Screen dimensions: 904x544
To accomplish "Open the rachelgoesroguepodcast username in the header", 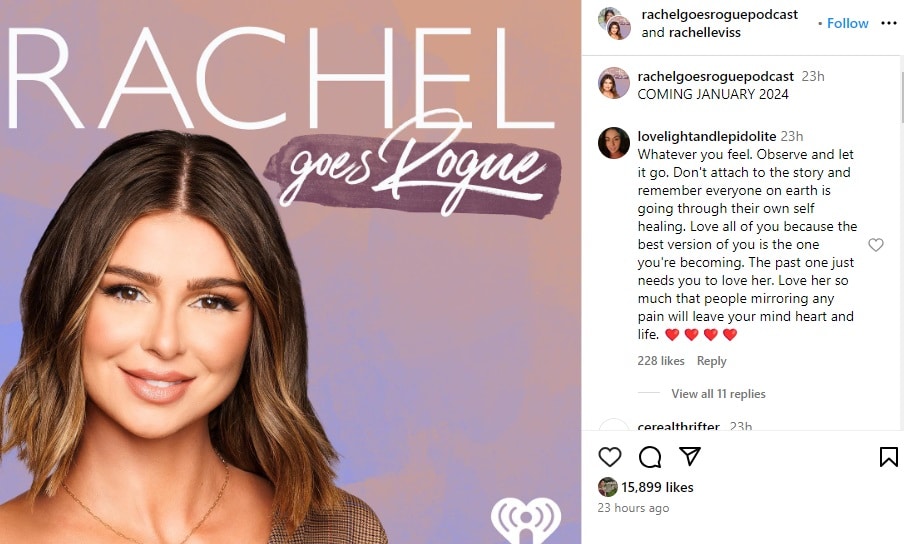I will [720, 14].
